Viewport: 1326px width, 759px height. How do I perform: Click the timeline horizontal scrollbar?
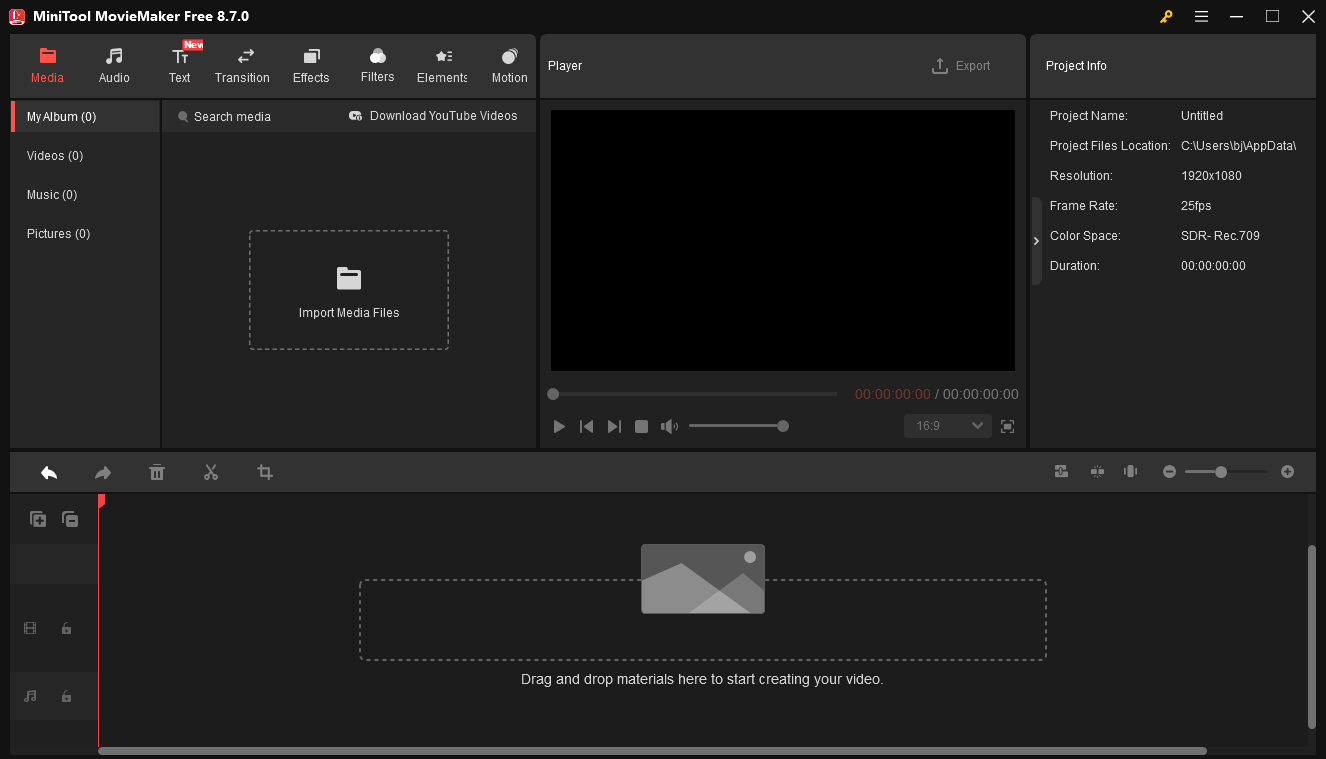(x=652, y=751)
